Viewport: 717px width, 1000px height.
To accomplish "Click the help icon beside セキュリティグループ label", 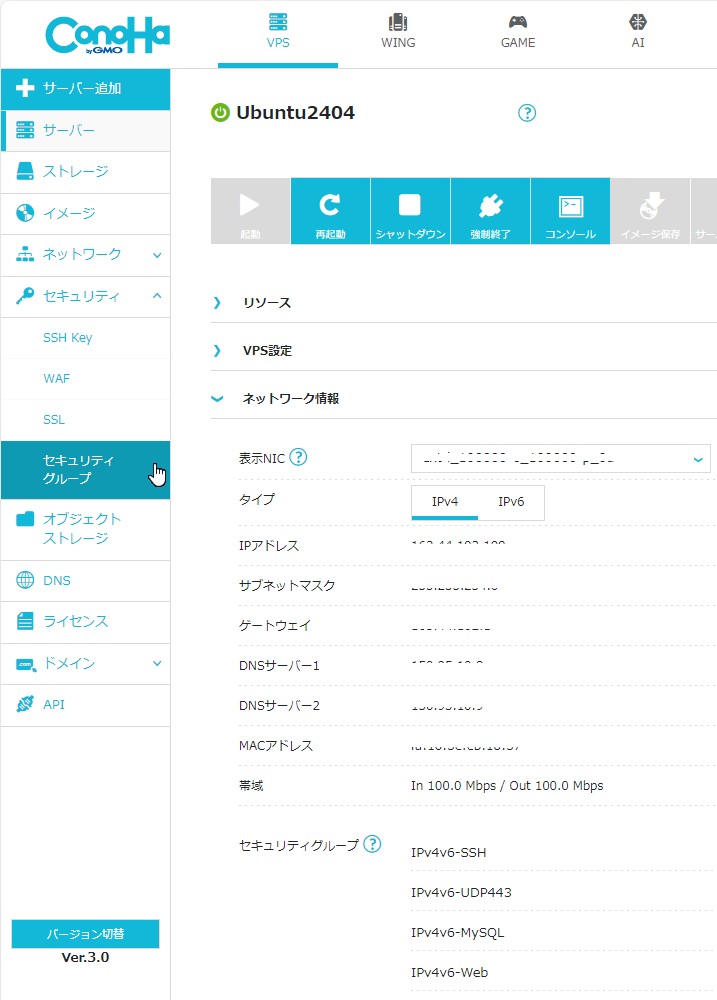I will coord(372,844).
